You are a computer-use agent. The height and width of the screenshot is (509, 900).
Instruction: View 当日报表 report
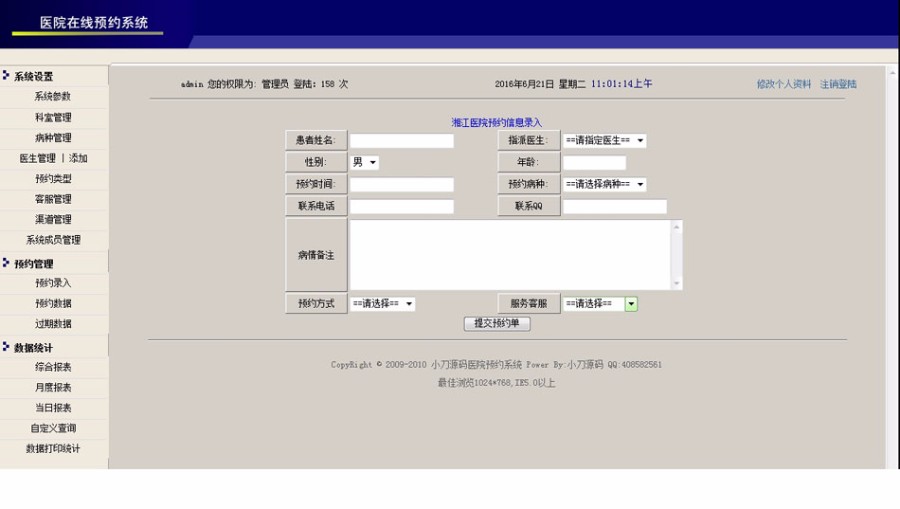[x=53, y=407]
